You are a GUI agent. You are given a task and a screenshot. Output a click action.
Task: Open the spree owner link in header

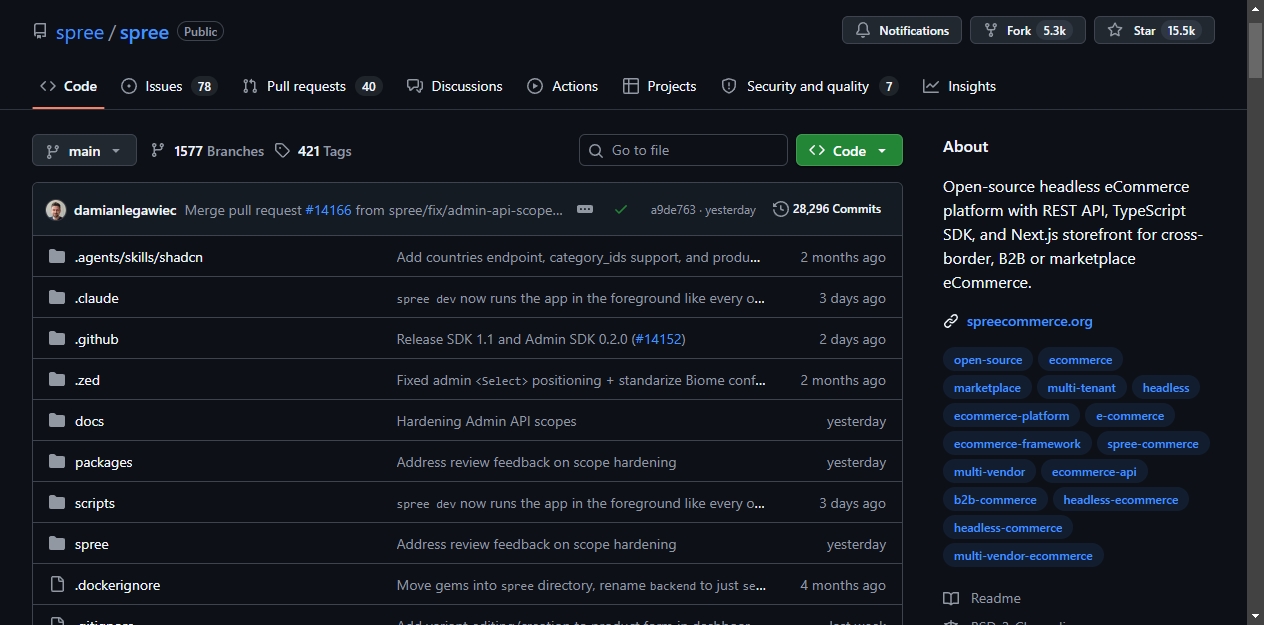[80, 32]
